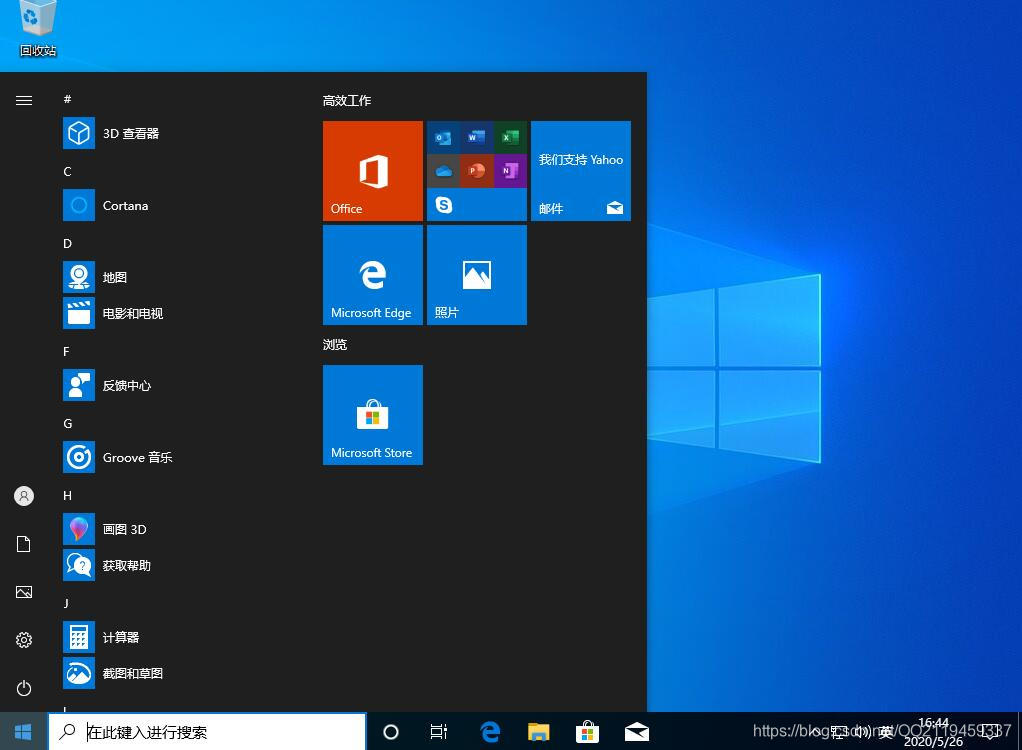Image resolution: width=1022 pixels, height=750 pixels.
Task: Open Mail from the taskbar
Action: coord(637,732)
